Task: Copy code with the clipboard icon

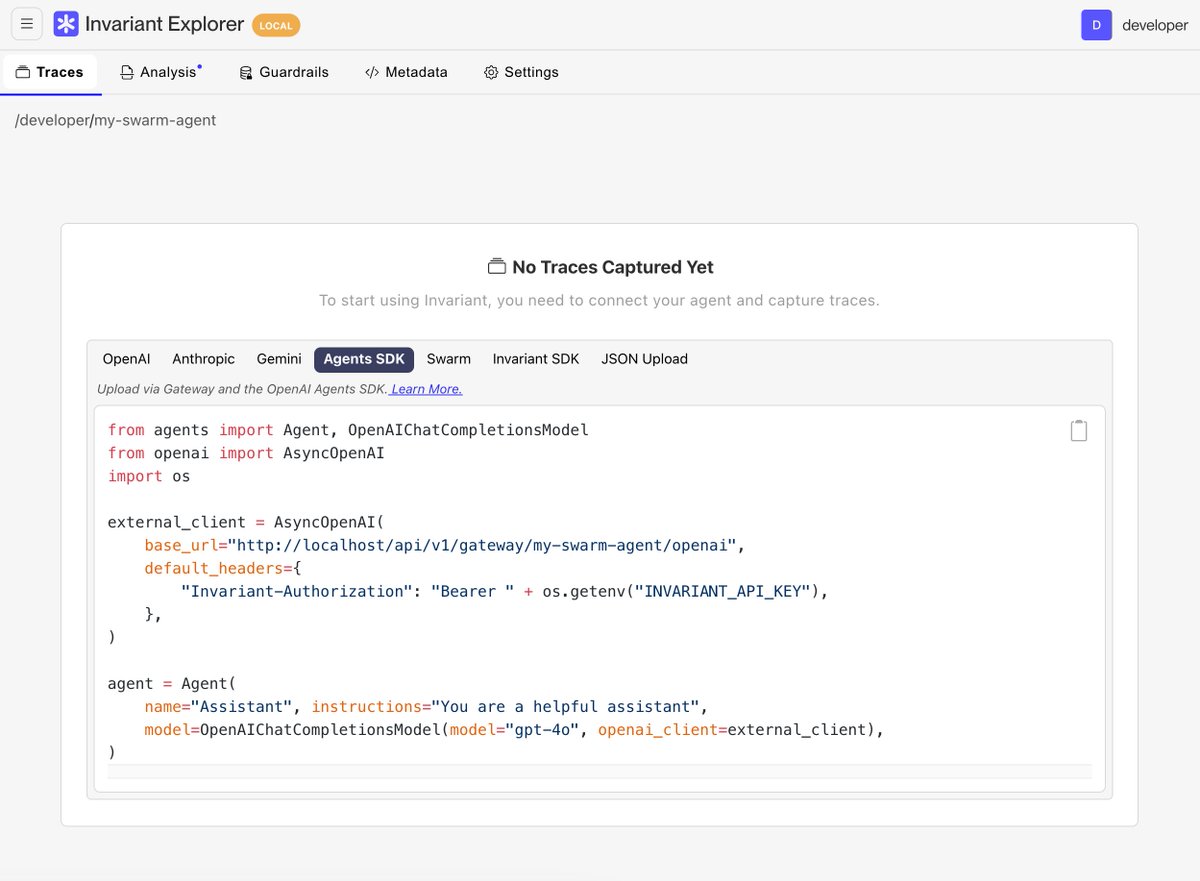Action: (x=1079, y=430)
